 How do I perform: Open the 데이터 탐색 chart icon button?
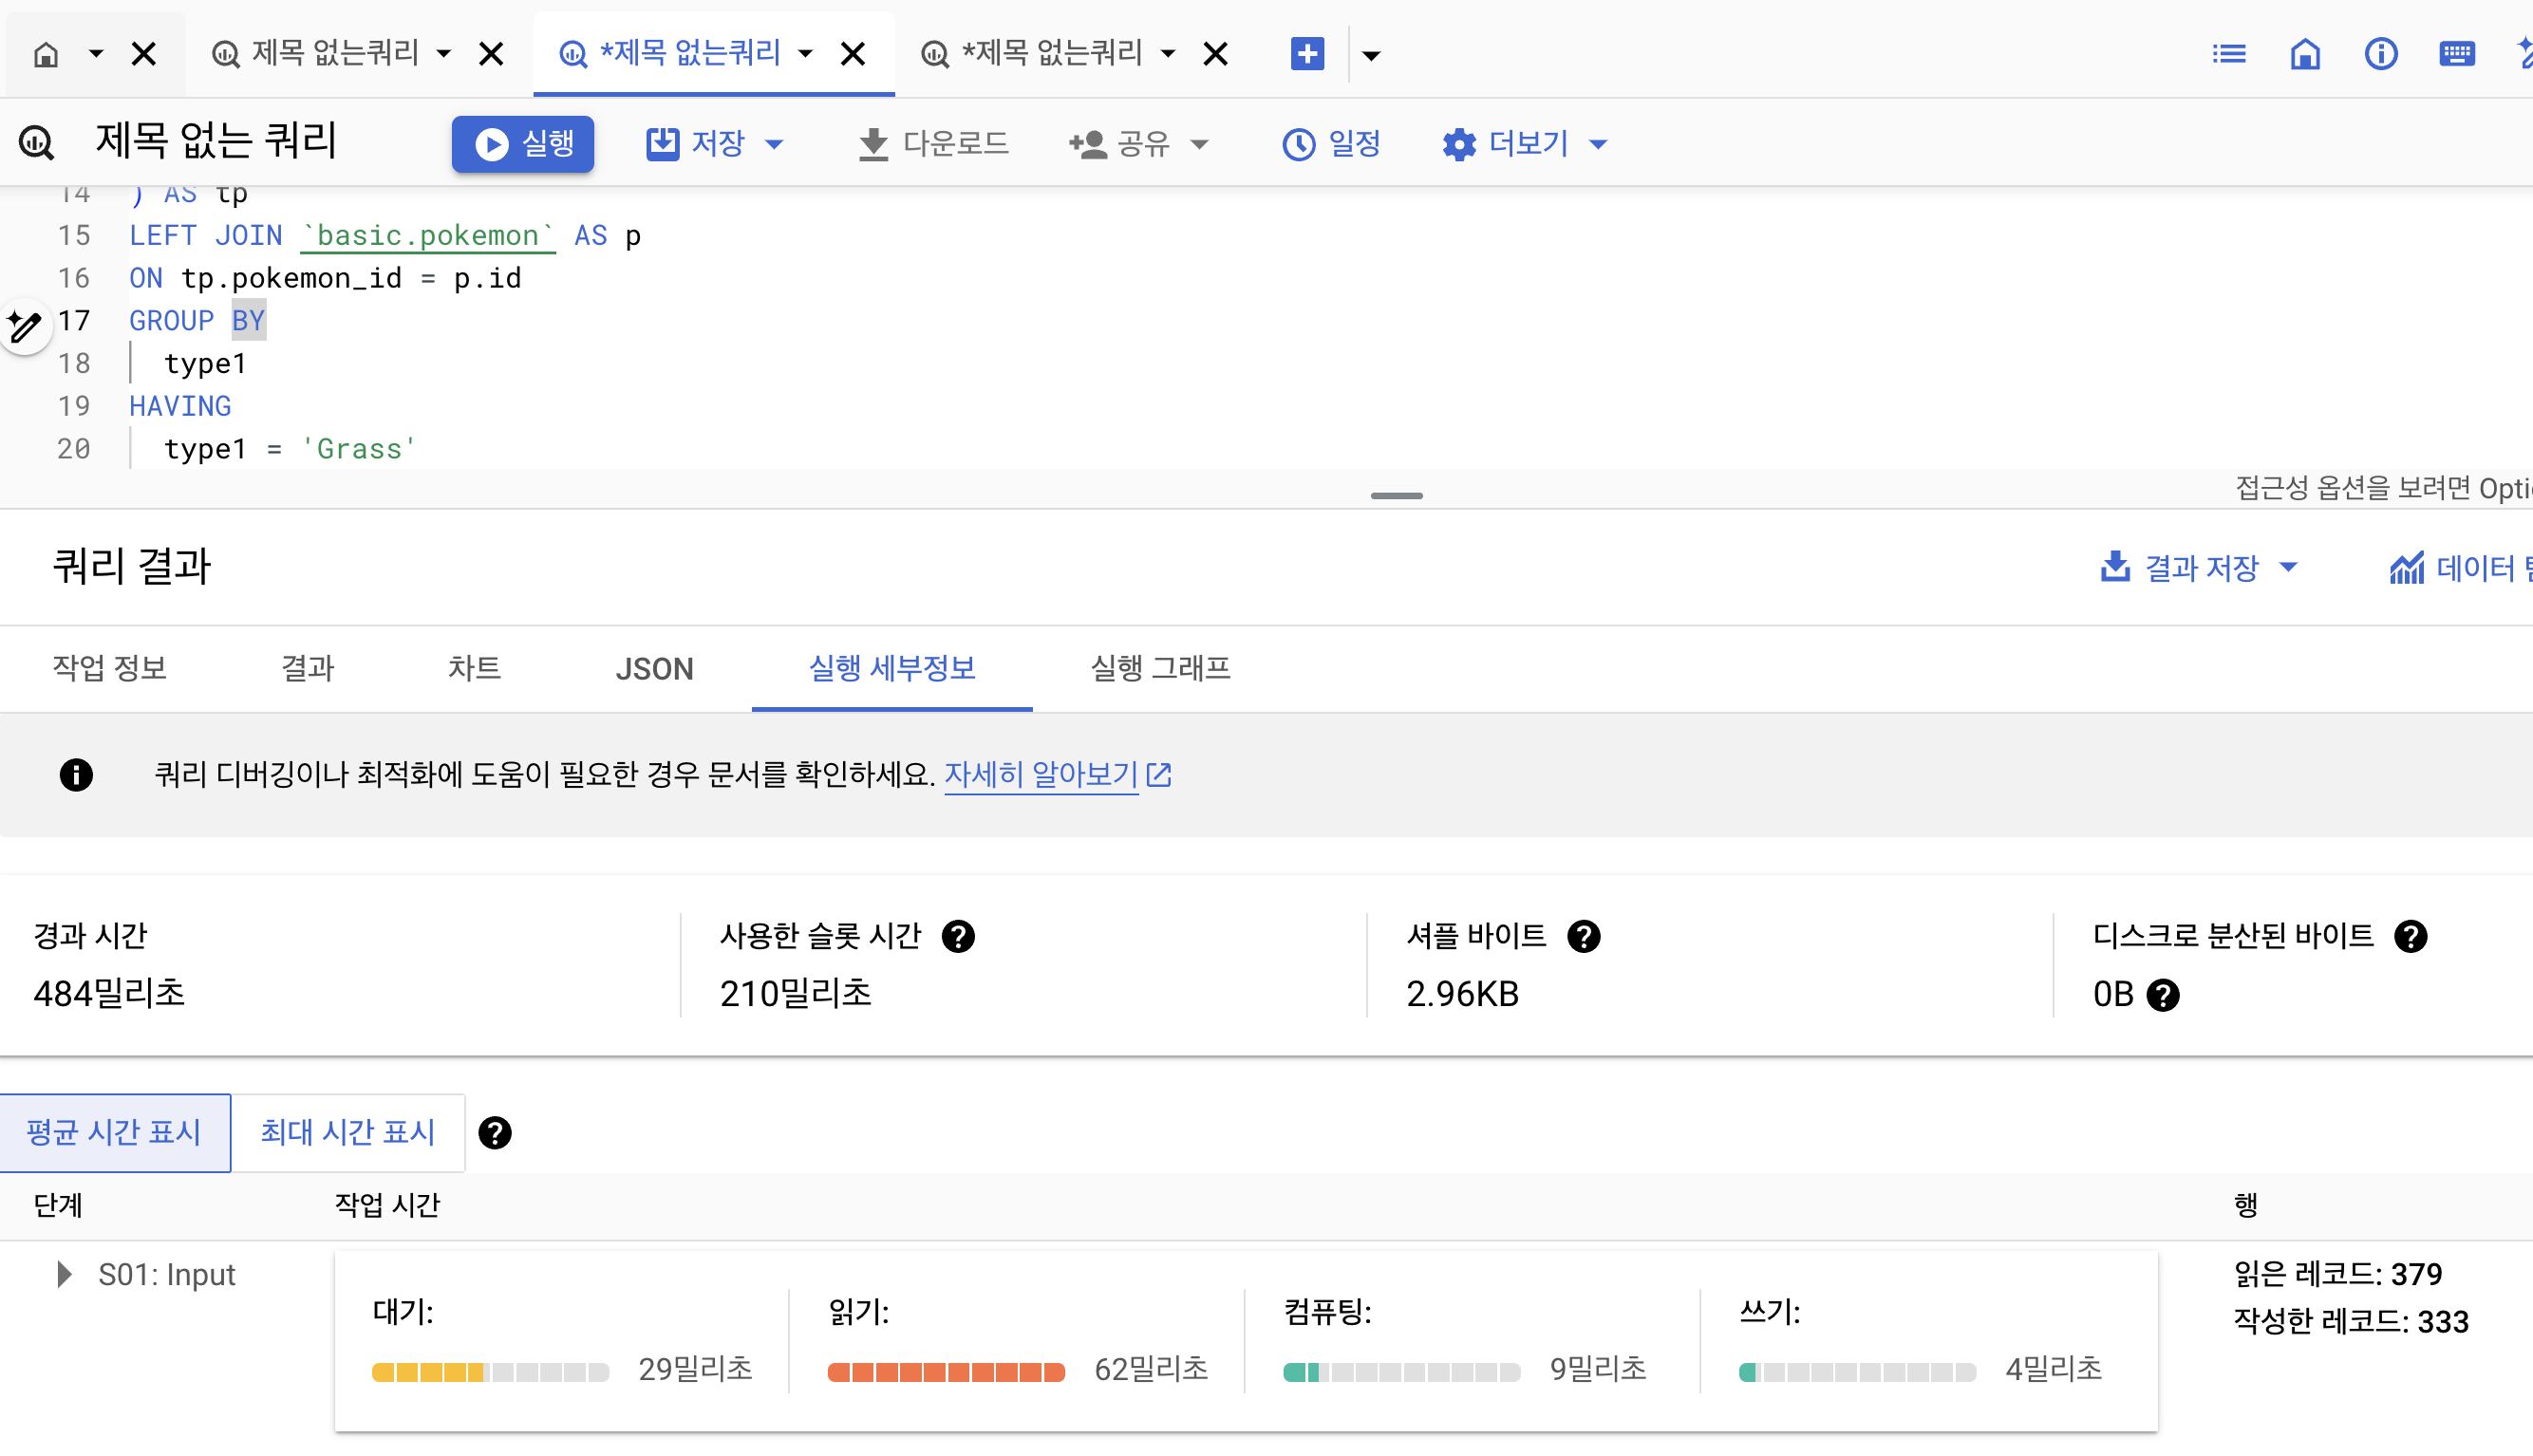[x=2461, y=568]
